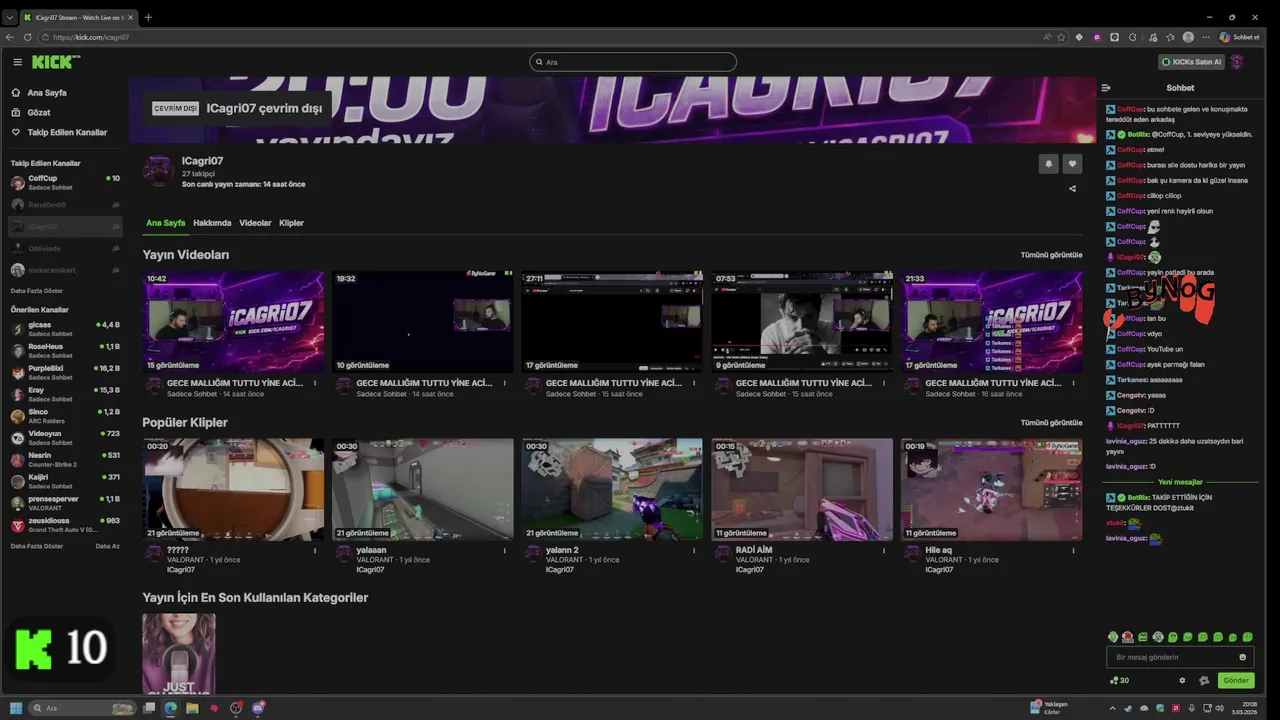Switch to the Hakkımda tab
This screenshot has width=1280, height=720.
[x=212, y=223]
